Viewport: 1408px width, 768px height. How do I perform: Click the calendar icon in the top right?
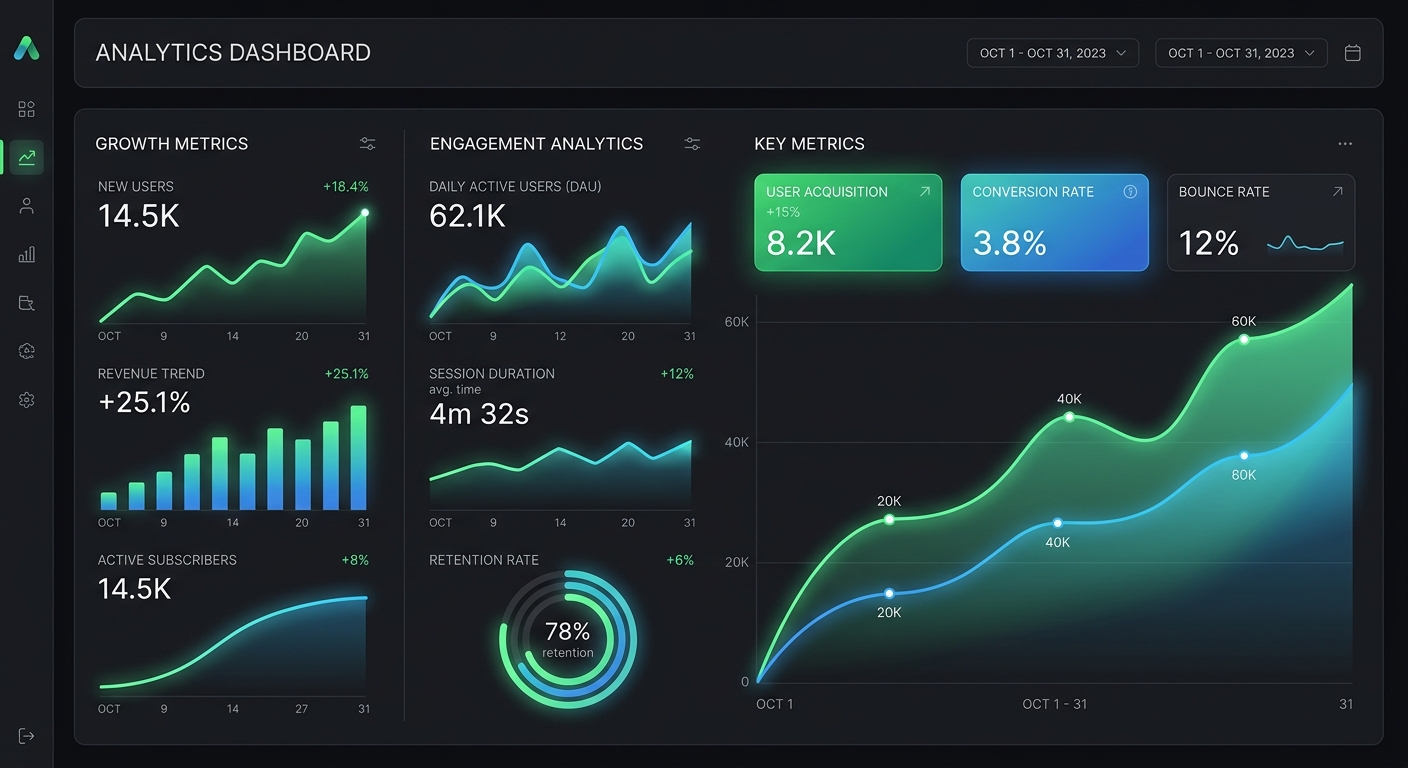point(1352,52)
